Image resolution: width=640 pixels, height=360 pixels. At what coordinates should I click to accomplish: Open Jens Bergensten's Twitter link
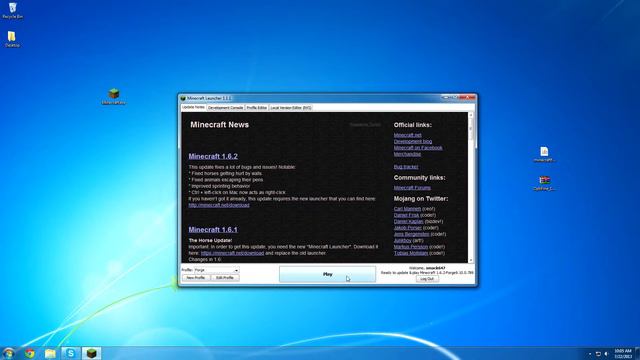411,234
